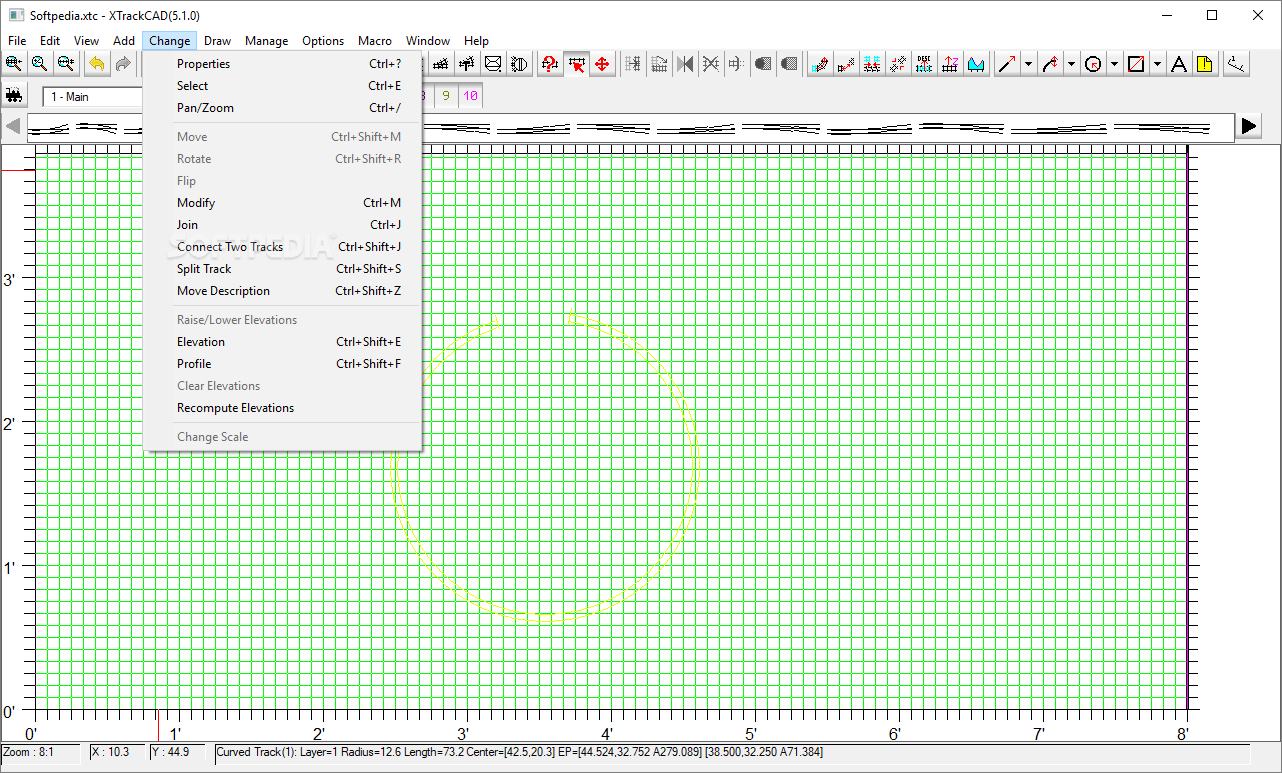The image size is (1282, 773).
Task: Click the 'X : 10.3' status field
Action: click(x=117, y=752)
